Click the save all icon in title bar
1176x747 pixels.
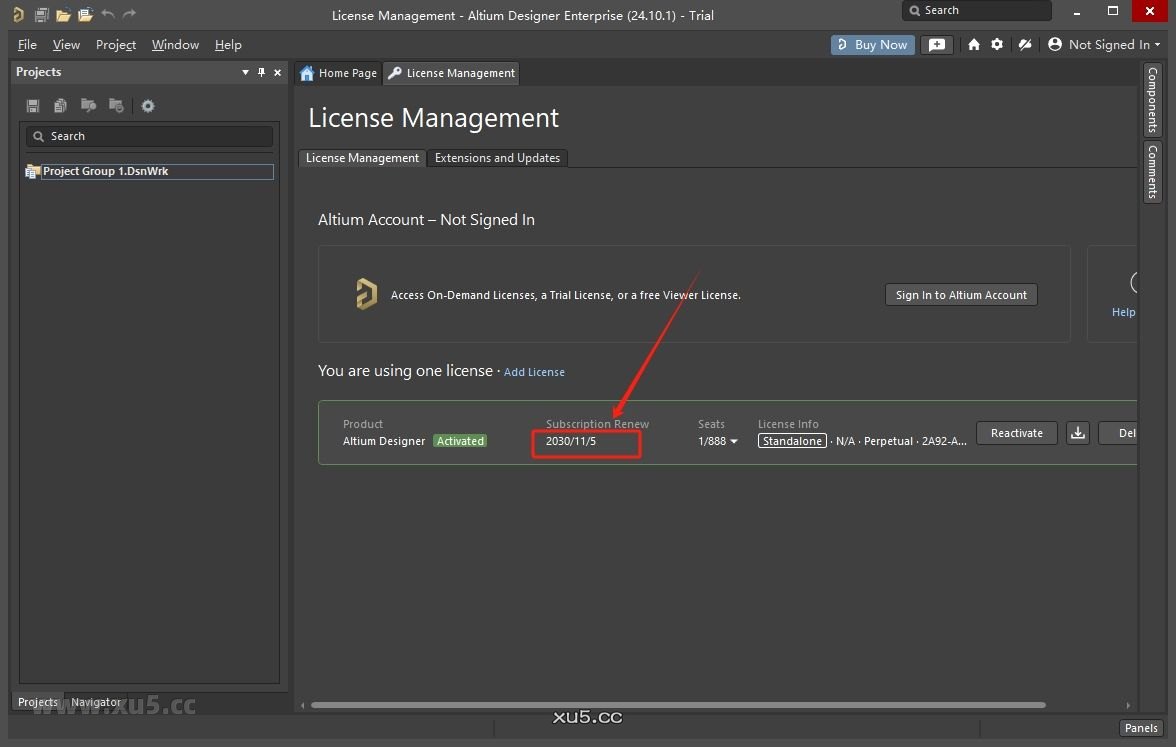point(41,15)
